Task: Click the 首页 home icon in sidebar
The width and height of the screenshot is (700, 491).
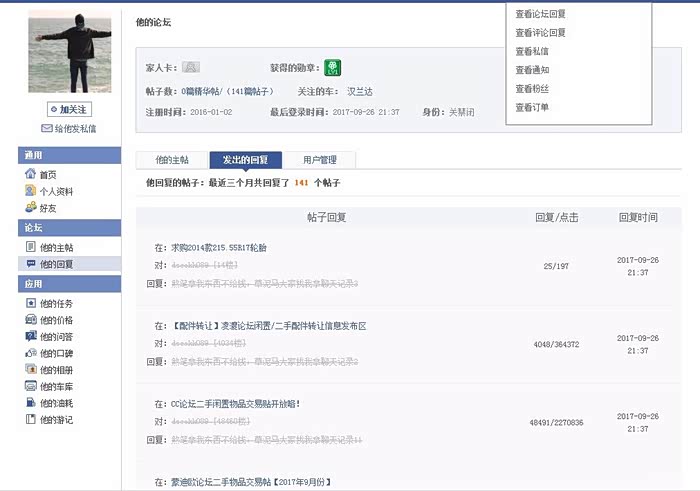Action: click(30, 174)
